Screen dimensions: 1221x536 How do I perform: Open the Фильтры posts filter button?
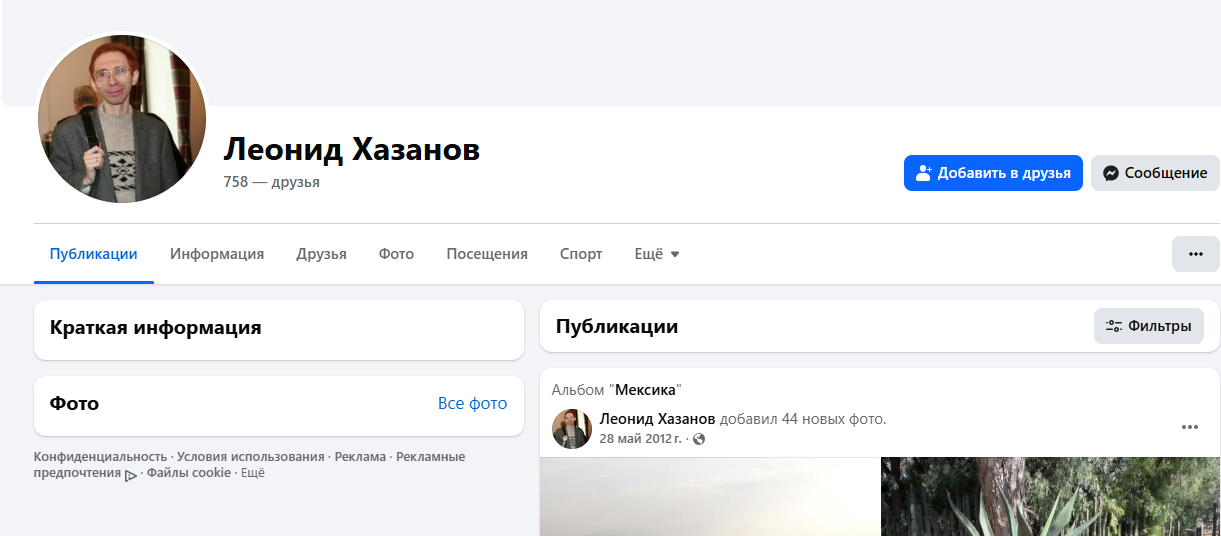pos(1149,326)
